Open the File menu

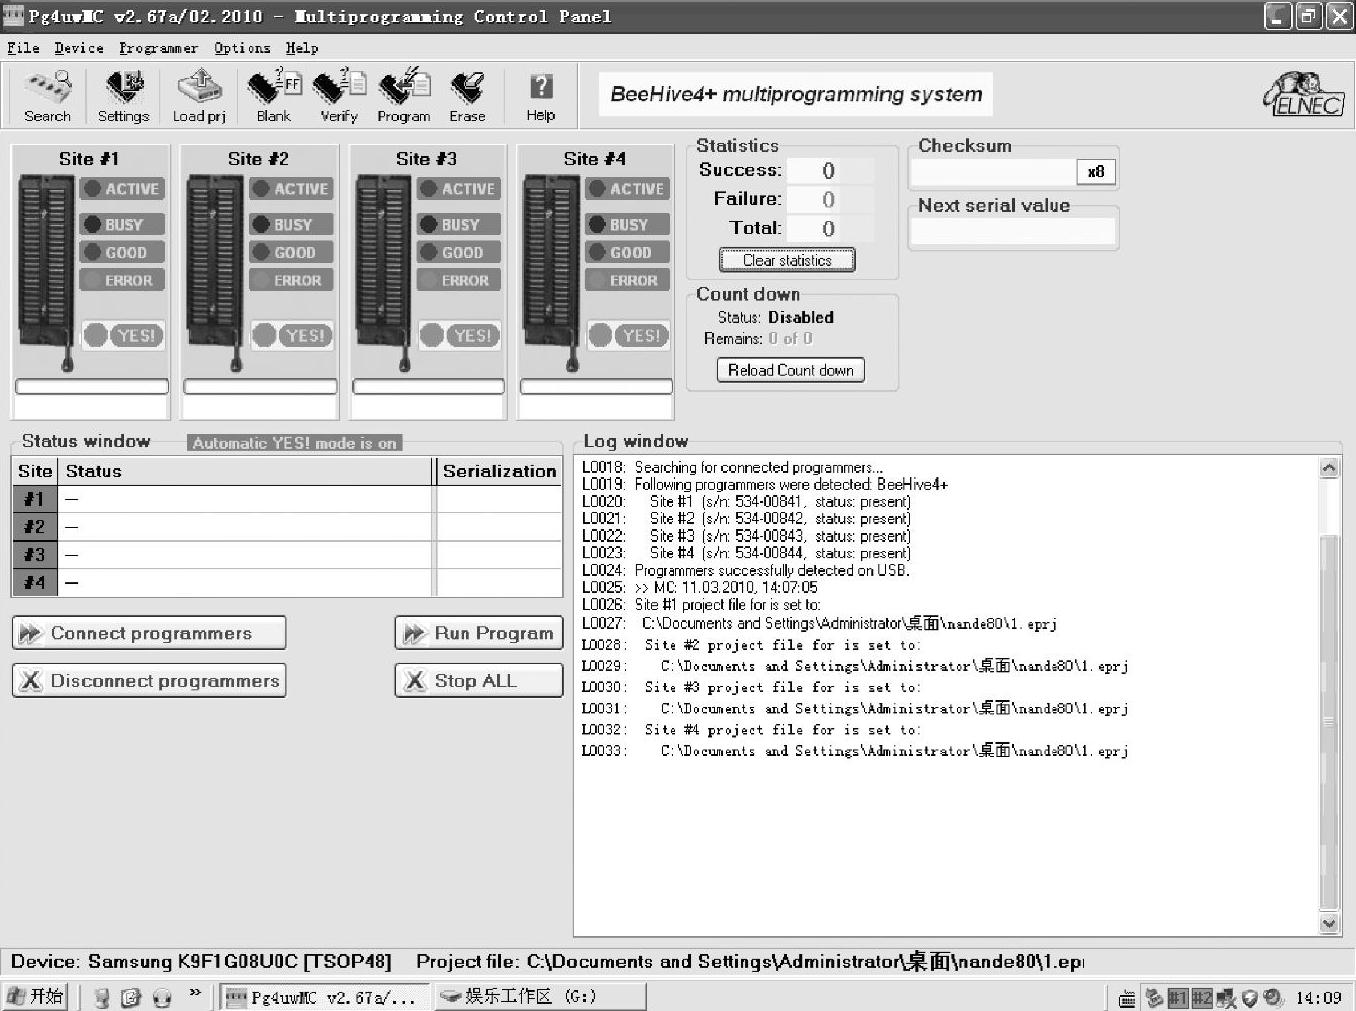[x=23, y=48]
